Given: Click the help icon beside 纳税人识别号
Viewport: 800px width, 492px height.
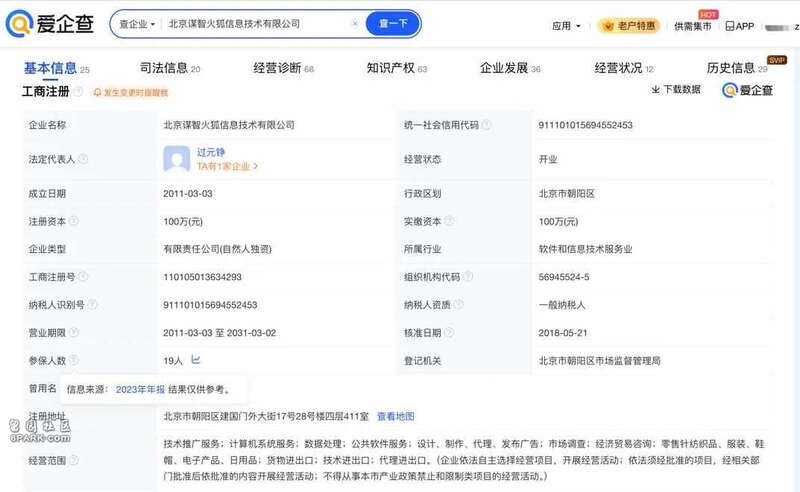Looking at the screenshot, I should (92, 305).
